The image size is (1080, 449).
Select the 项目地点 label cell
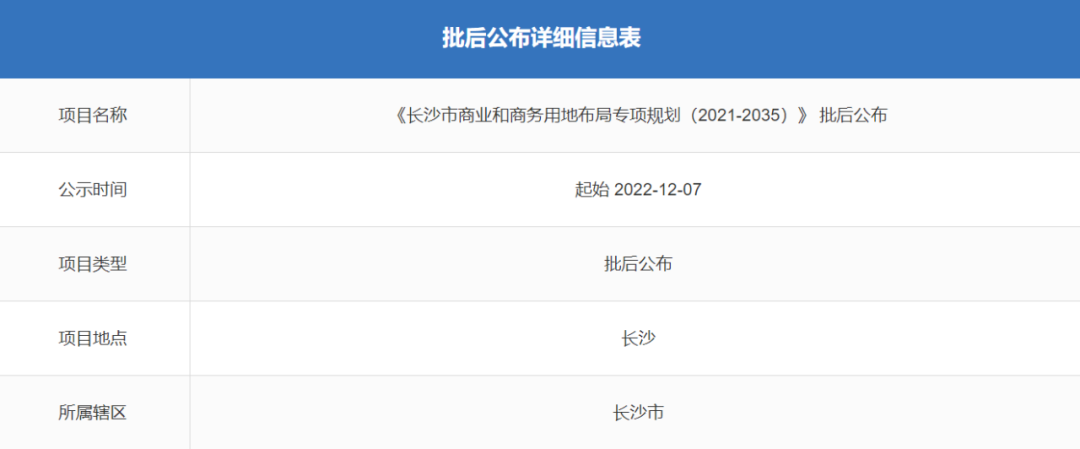(x=95, y=339)
